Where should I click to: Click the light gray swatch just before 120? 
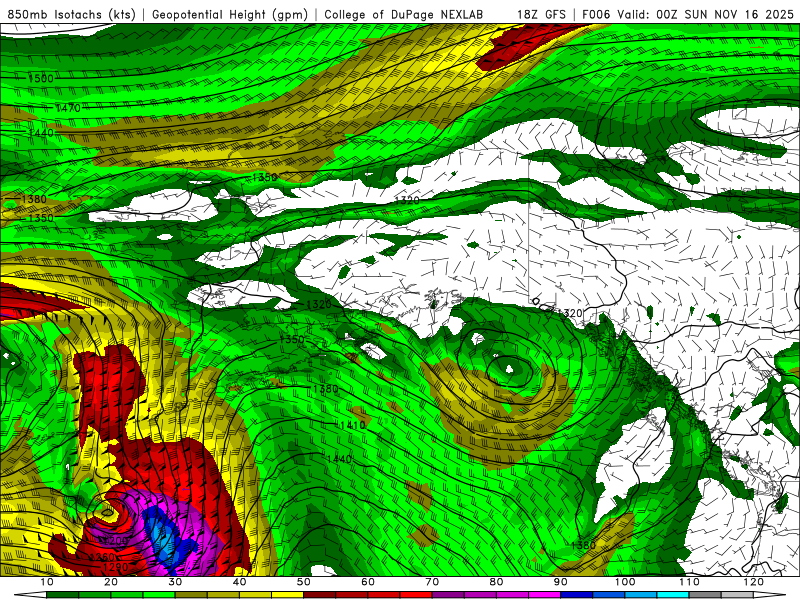pos(737,595)
